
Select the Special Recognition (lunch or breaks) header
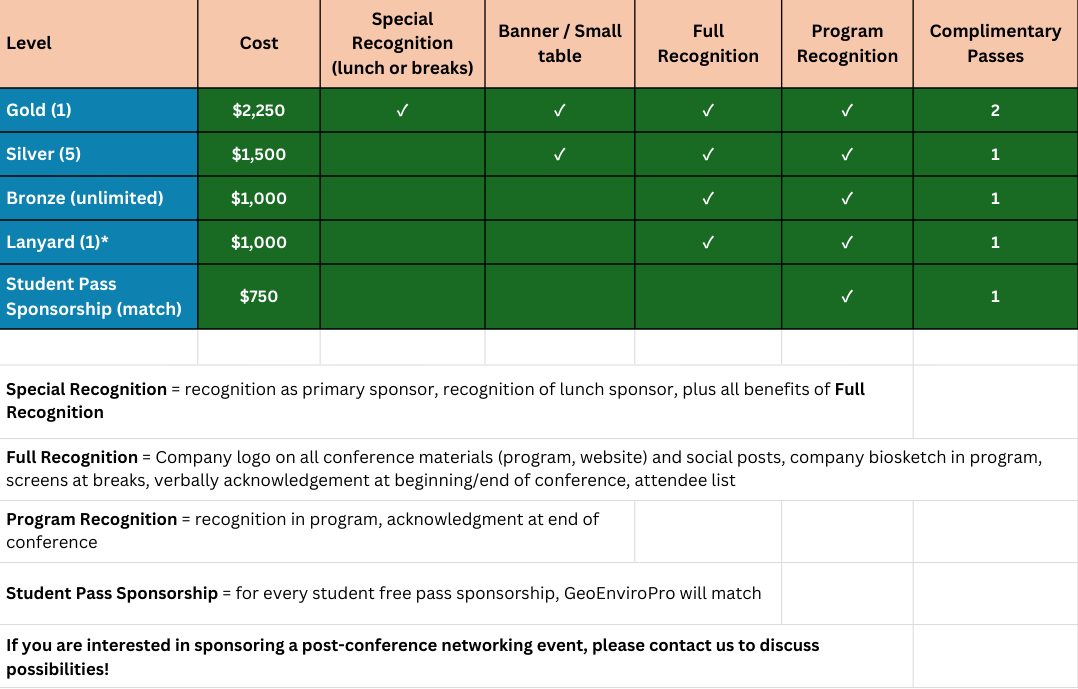click(x=402, y=44)
